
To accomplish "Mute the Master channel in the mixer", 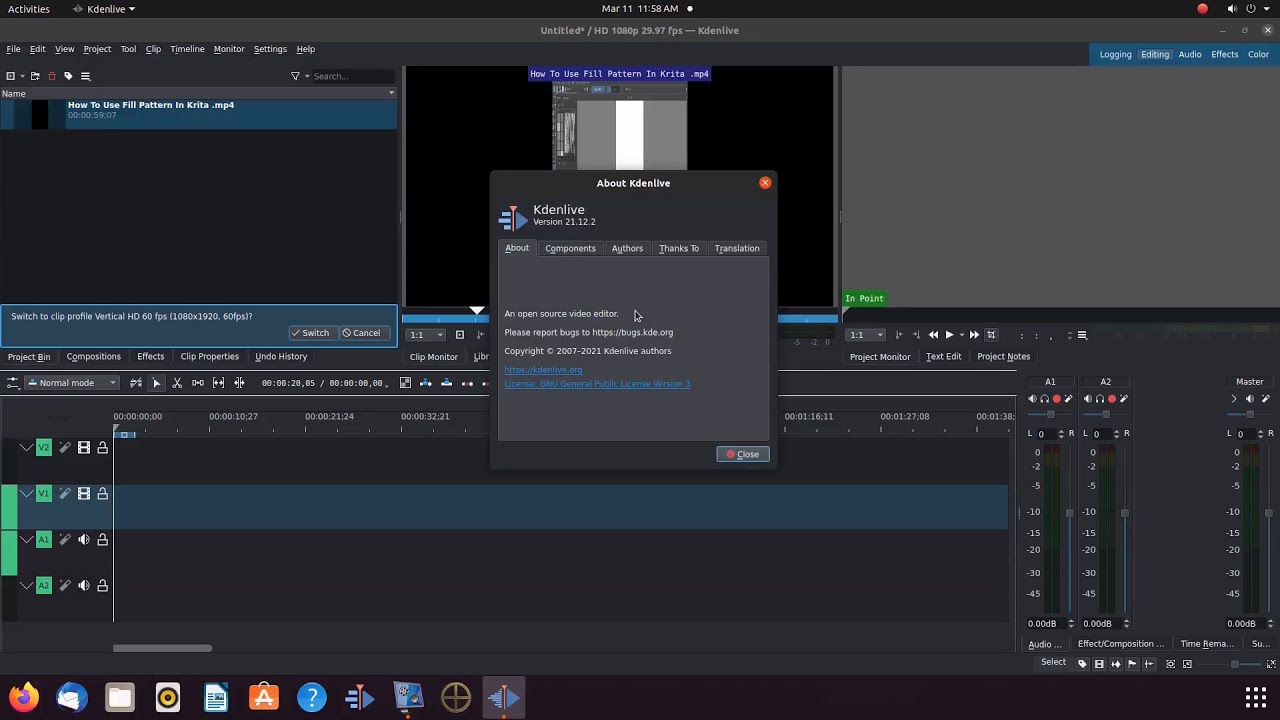I will coord(1249,399).
